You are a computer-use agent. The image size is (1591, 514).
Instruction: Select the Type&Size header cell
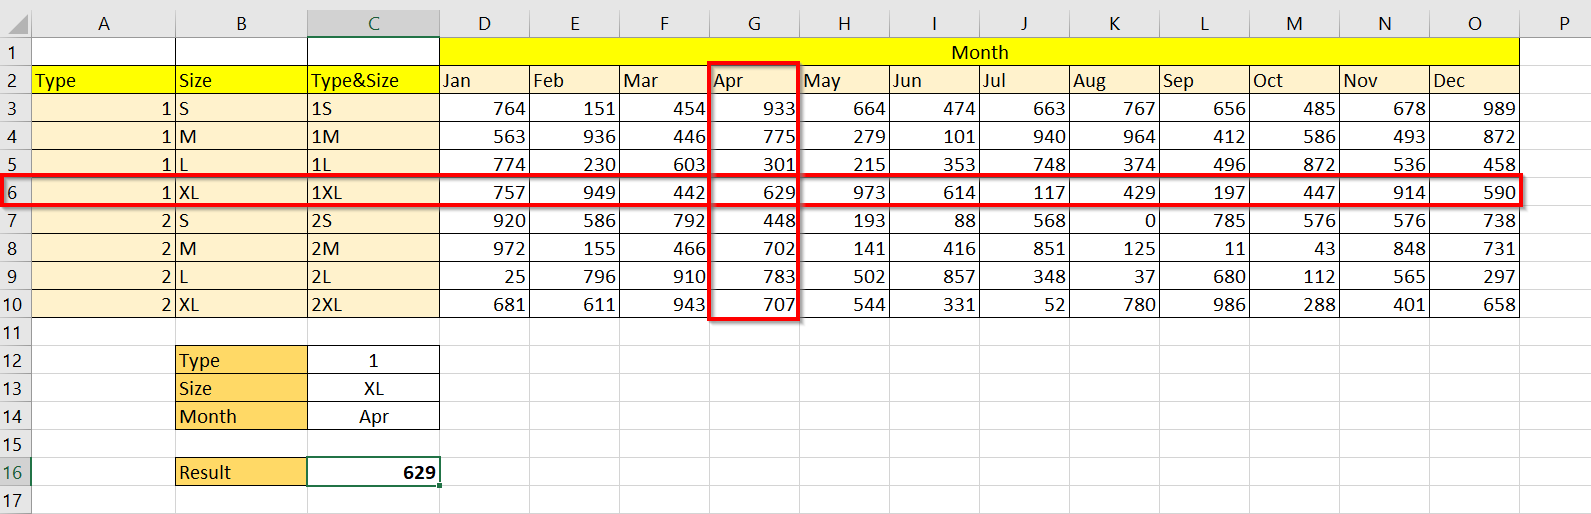(x=373, y=80)
